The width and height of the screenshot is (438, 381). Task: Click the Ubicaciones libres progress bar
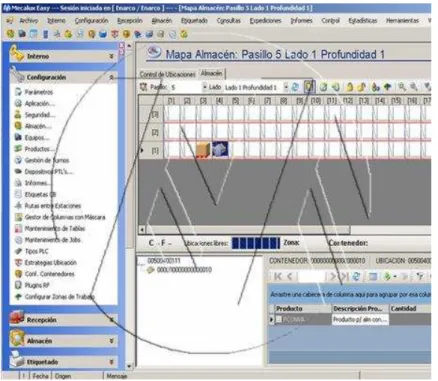pyautogui.click(x=256, y=243)
